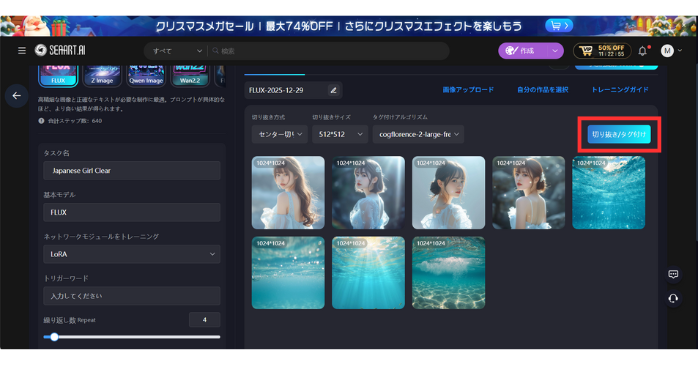The height and width of the screenshot is (365, 698).
Task: Click the Christmas mega sale banner
Action: 349,26
